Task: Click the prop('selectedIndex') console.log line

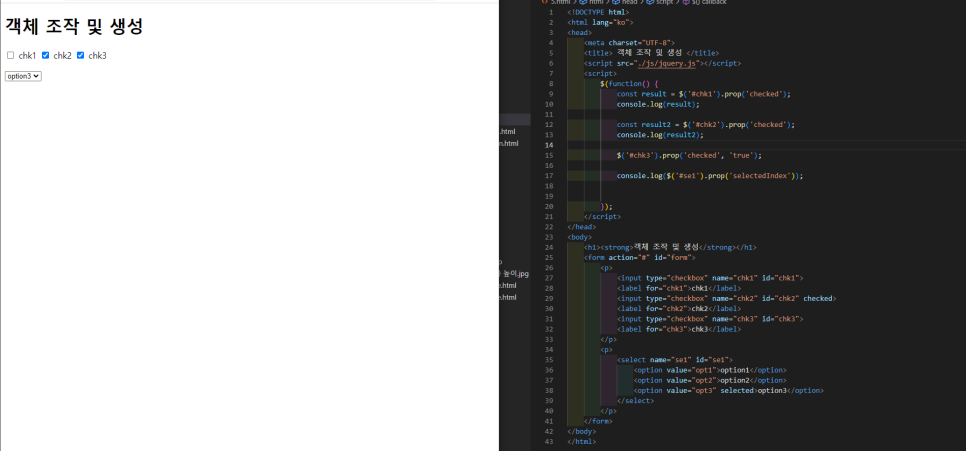Action: click(710, 176)
